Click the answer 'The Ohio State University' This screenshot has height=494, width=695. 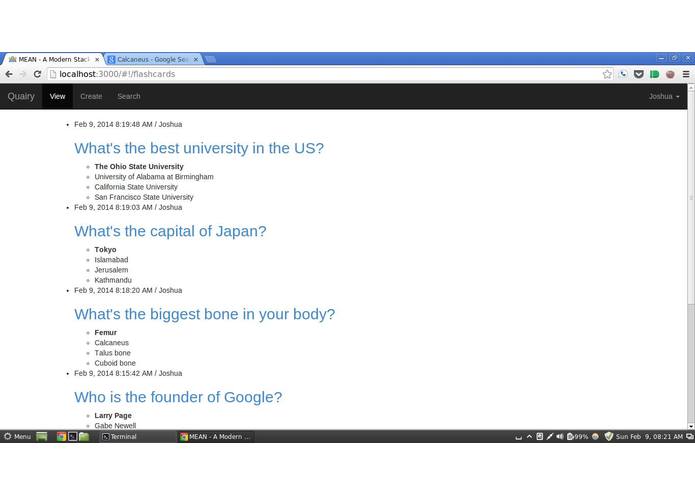(x=139, y=167)
